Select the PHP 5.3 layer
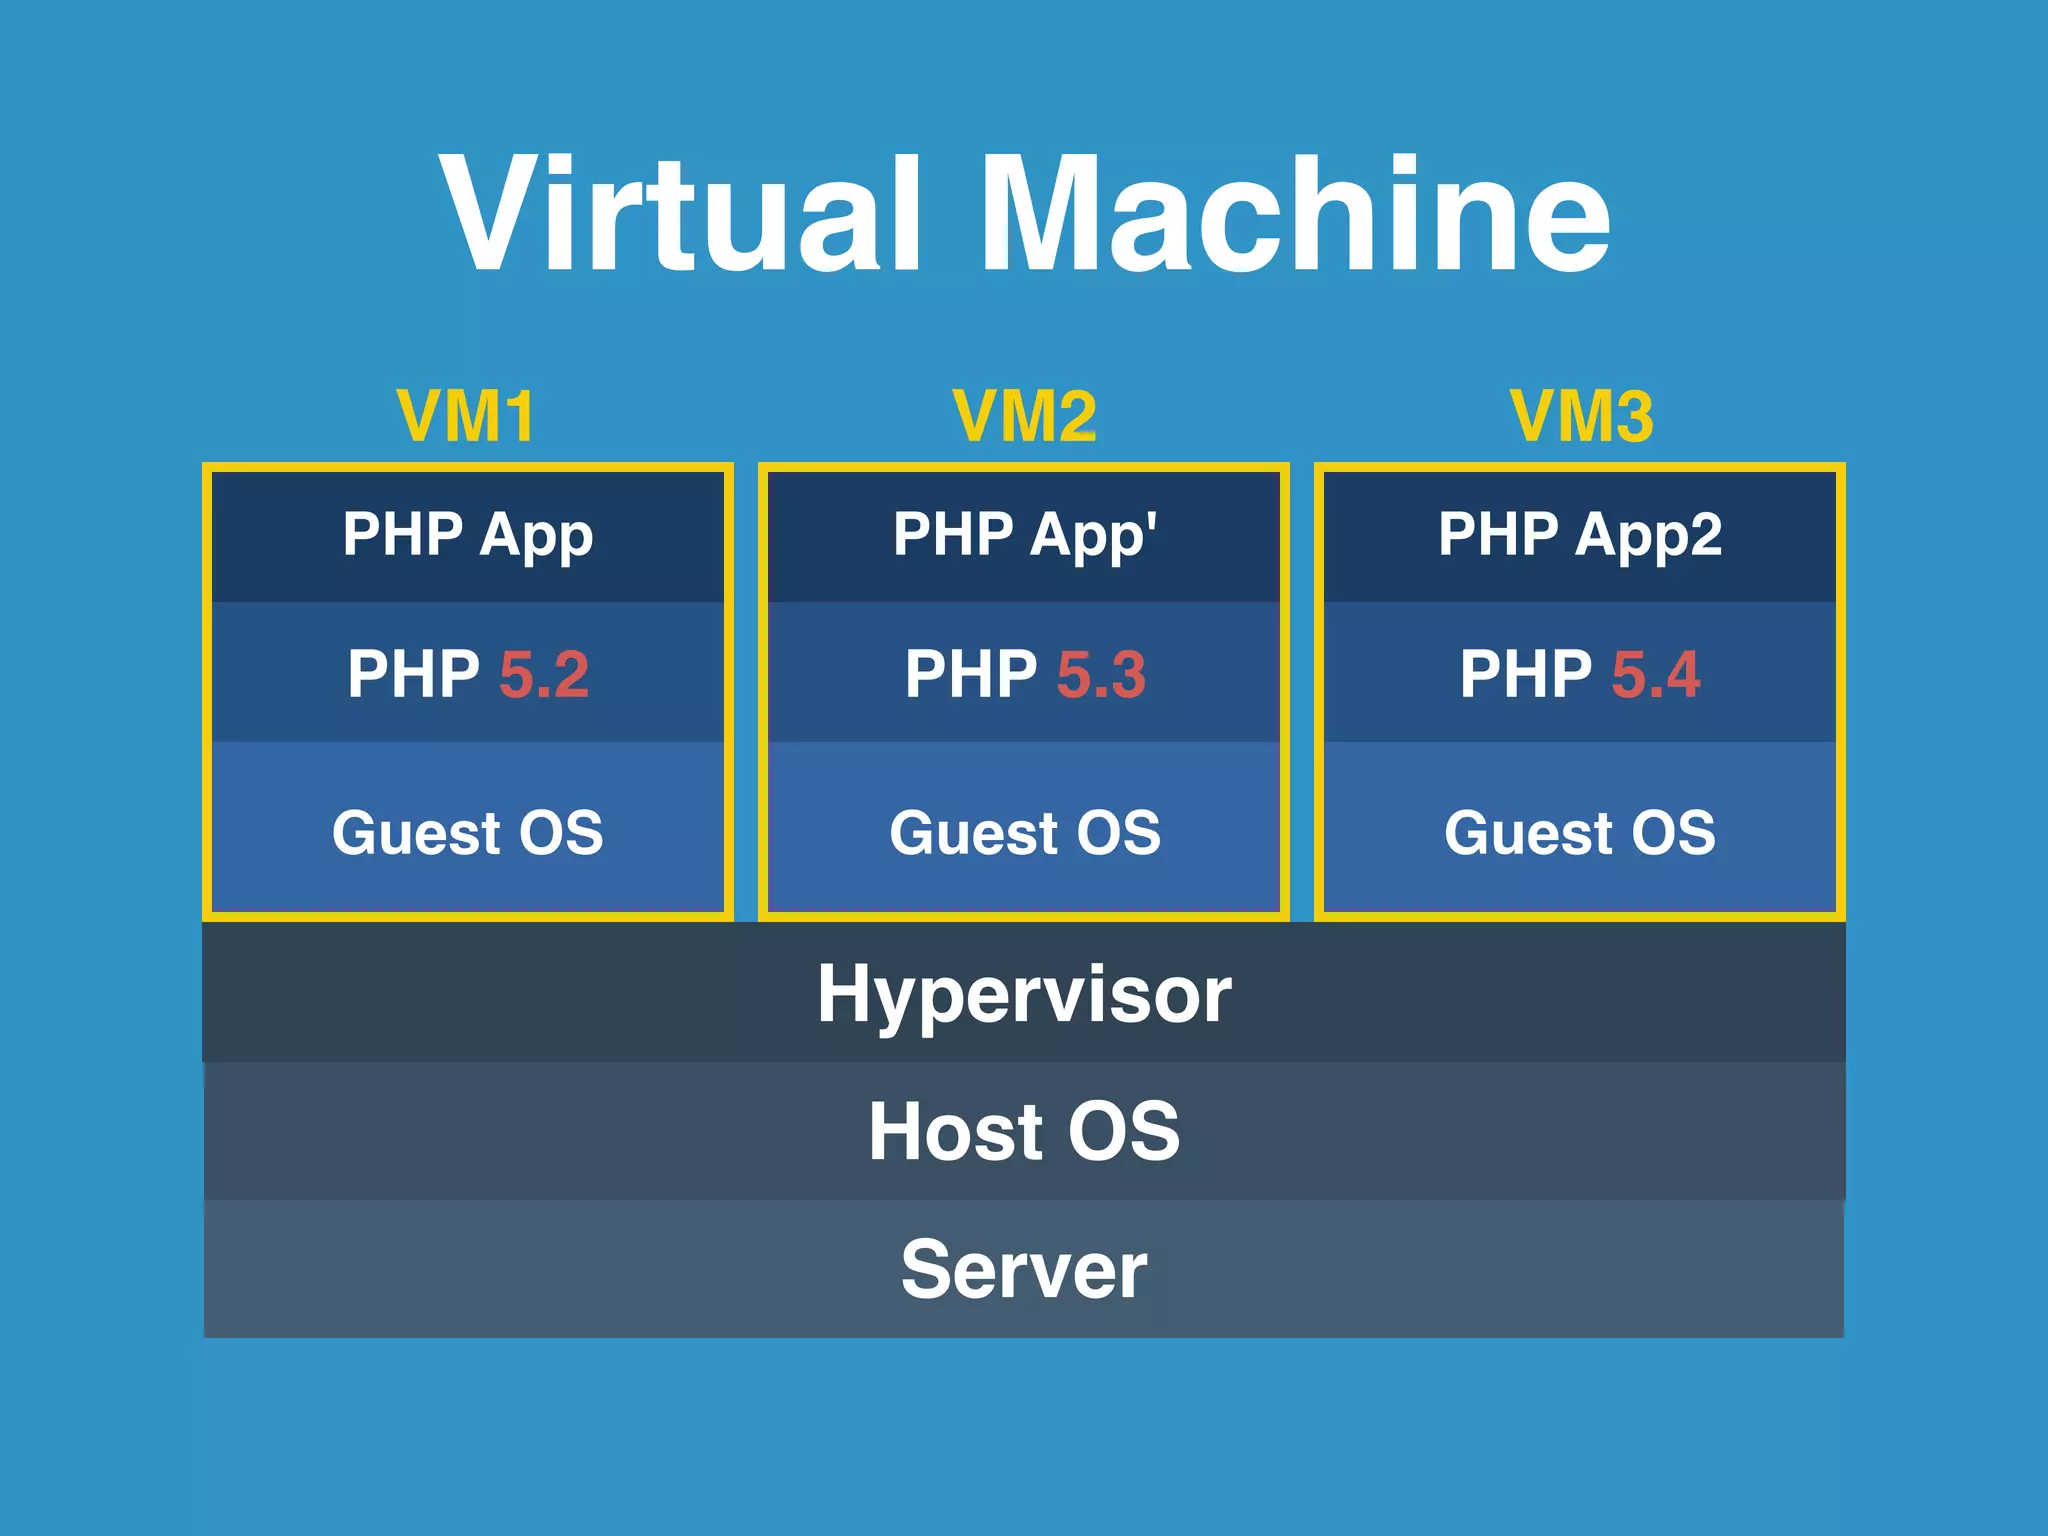Screen dimensions: 2048x1536 click(x=1024, y=672)
